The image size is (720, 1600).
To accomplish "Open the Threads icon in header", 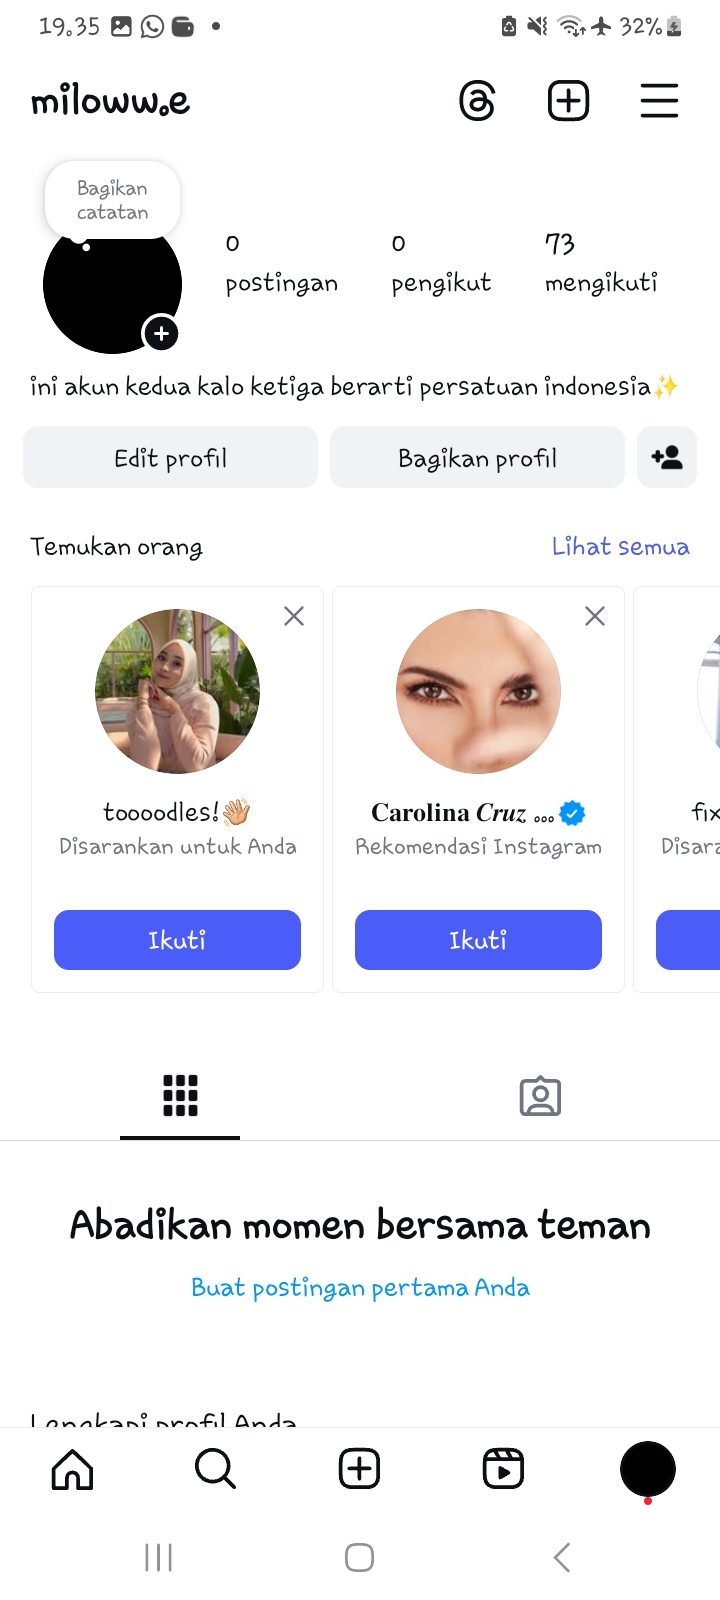I will [x=477, y=101].
